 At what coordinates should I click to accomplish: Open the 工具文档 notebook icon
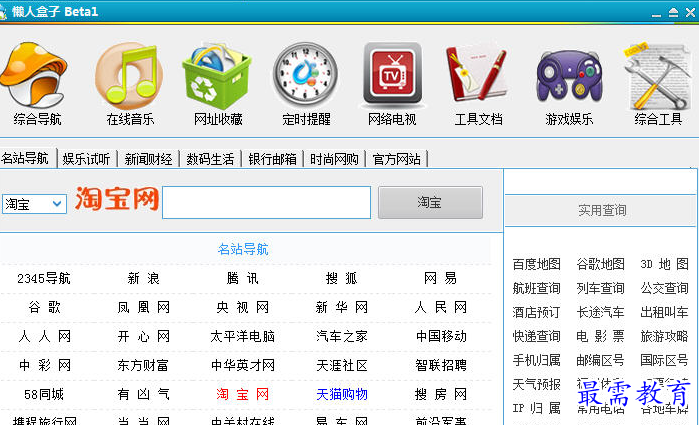point(477,74)
